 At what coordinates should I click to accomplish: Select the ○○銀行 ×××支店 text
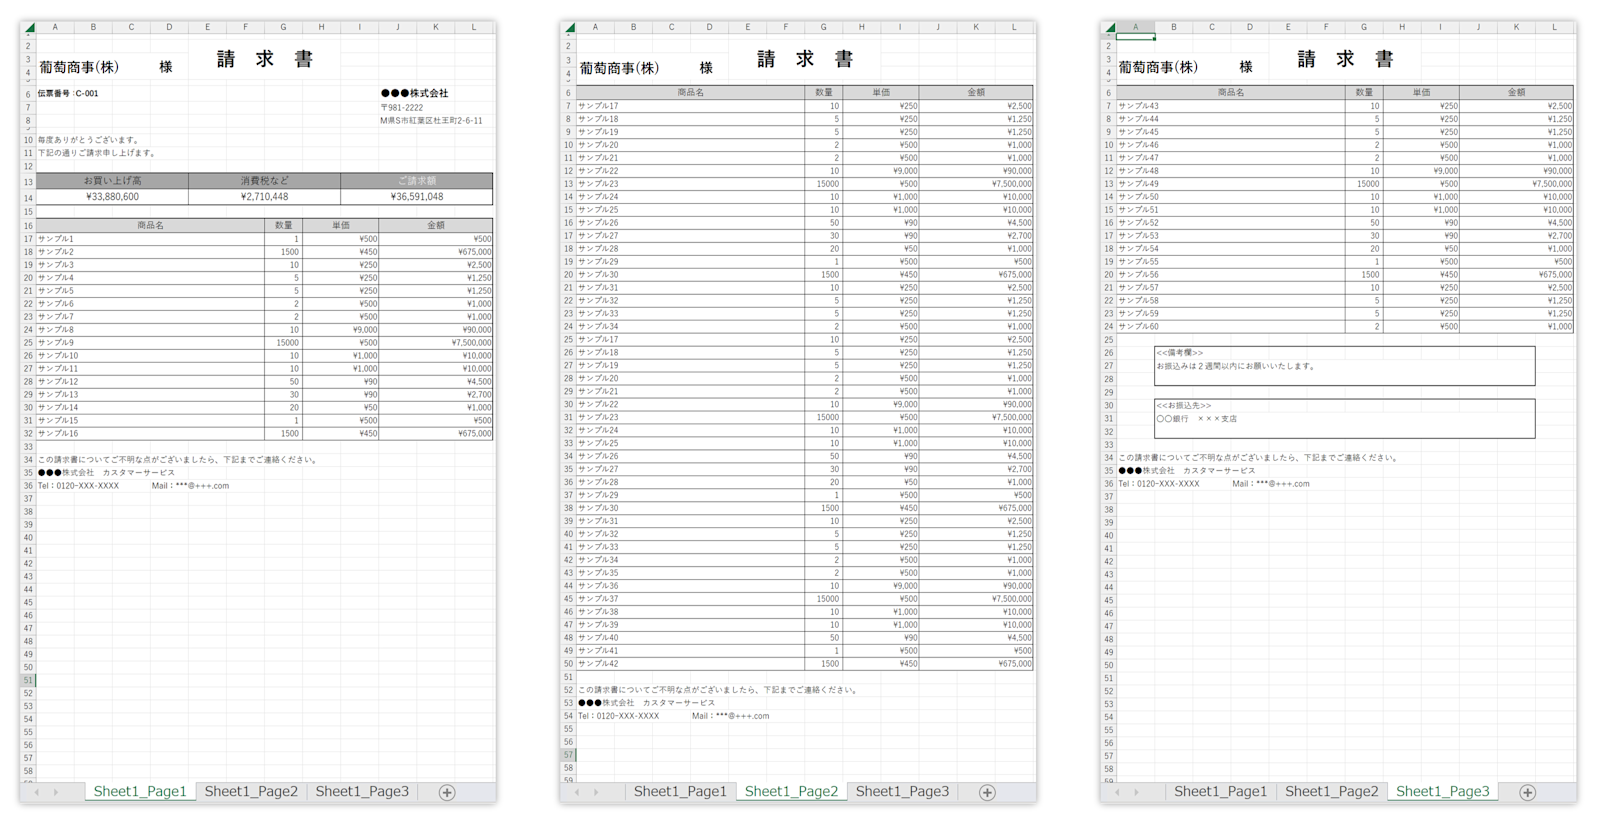click(x=1197, y=419)
